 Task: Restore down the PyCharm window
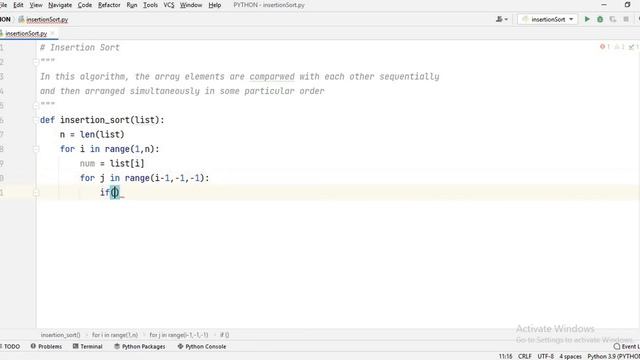click(627, 5)
